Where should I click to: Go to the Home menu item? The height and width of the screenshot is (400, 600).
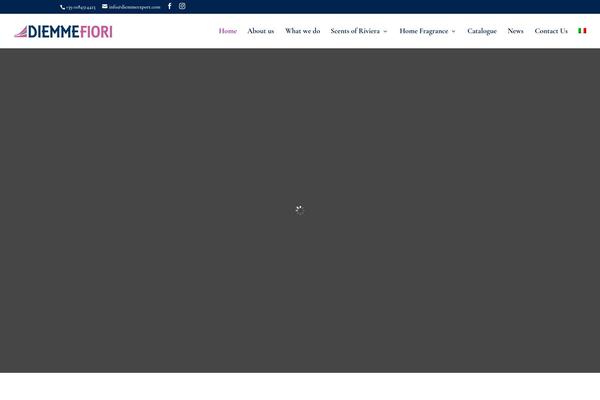click(228, 31)
